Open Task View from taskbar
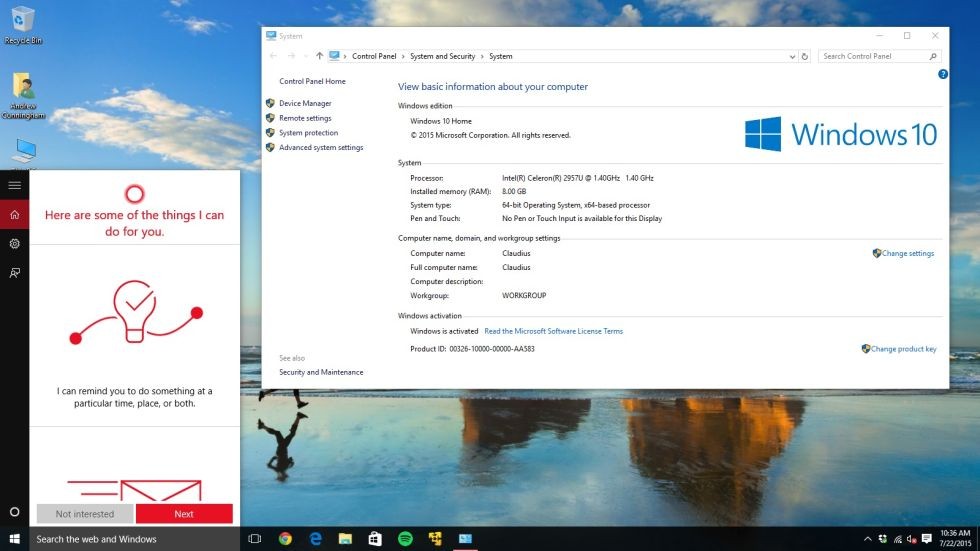Screen dimensions: 980x551 [254, 539]
